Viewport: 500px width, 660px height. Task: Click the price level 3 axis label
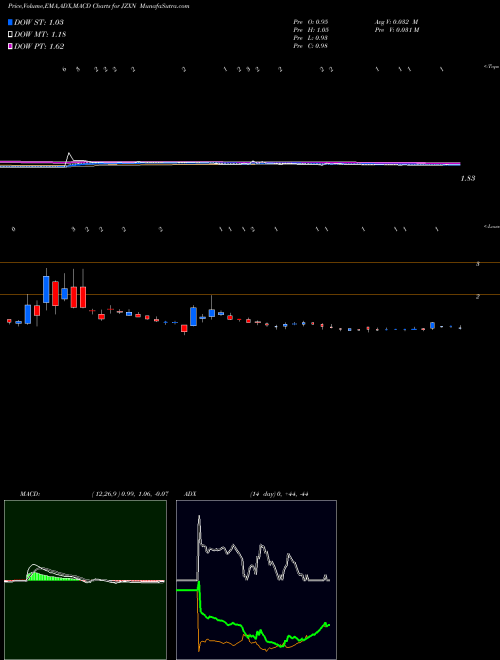point(478,264)
